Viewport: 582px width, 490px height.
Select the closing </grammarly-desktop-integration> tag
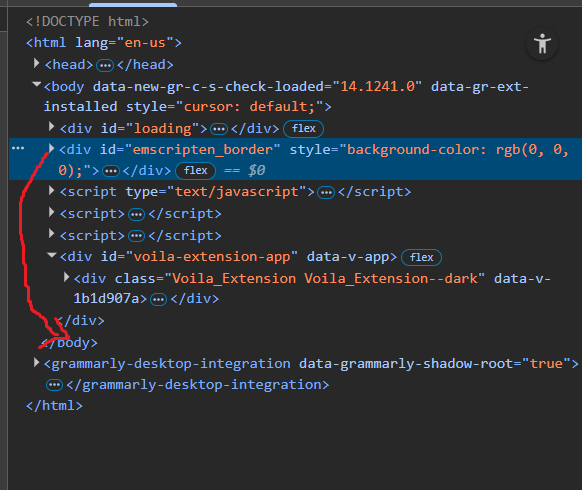click(x=197, y=385)
